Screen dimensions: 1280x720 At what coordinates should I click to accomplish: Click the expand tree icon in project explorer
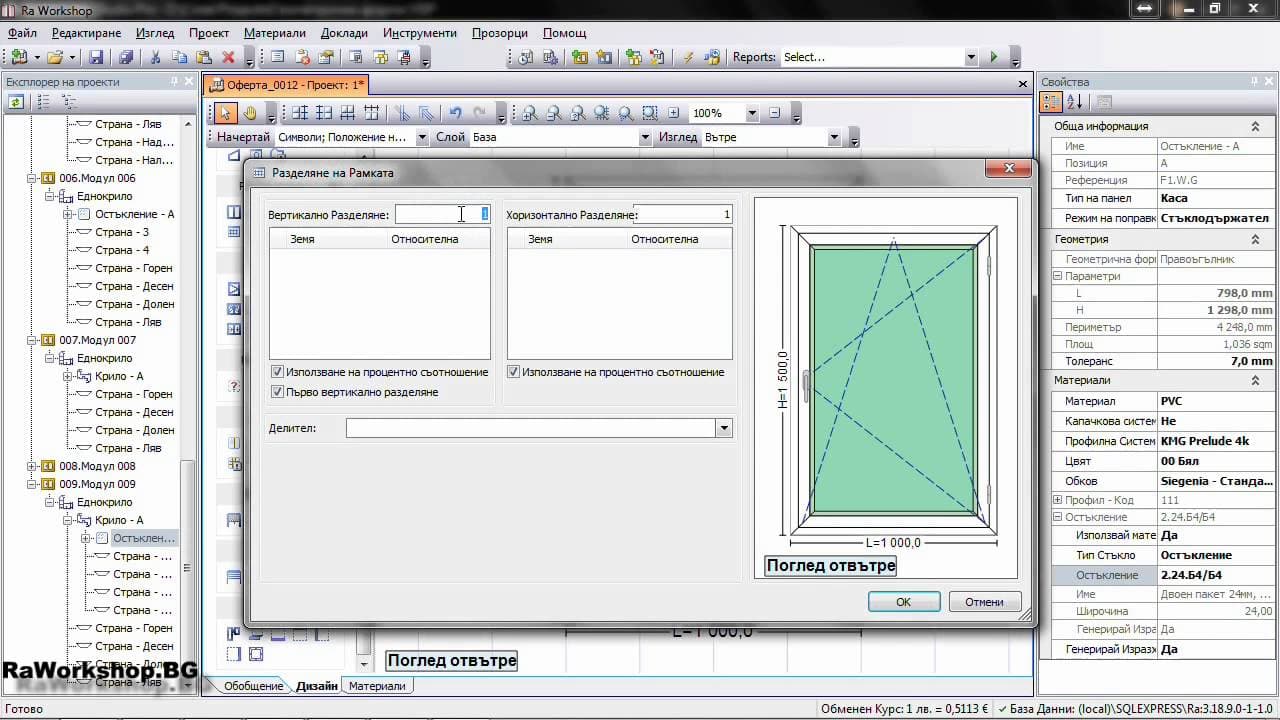[x=43, y=101]
